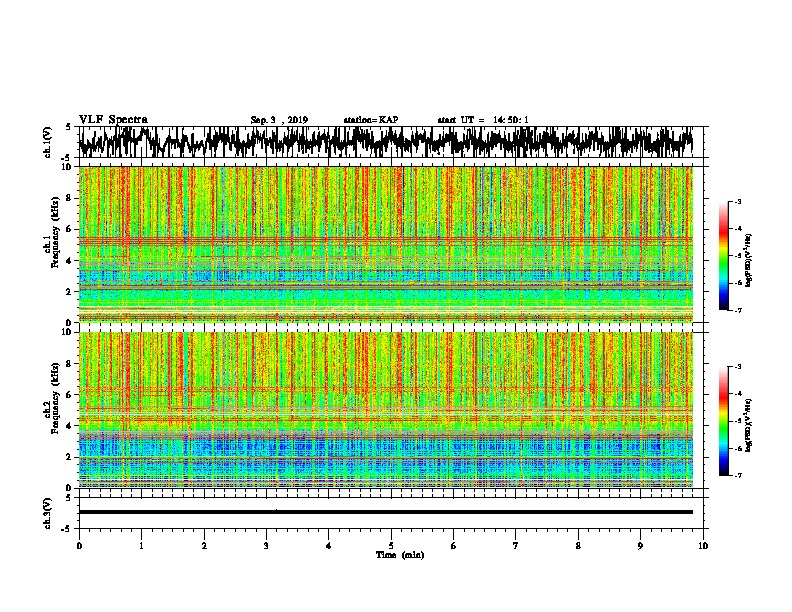The image size is (792, 612).
Task: Click the ch.1 color scale bar
Action: point(723,256)
